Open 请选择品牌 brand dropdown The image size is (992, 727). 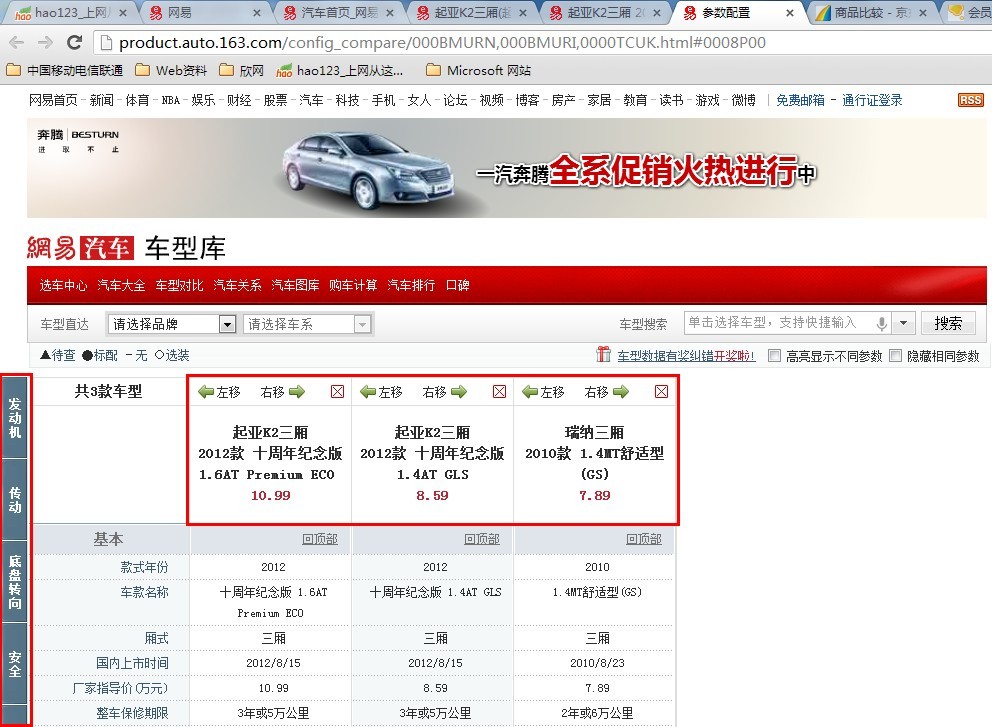tap(171, 324)
